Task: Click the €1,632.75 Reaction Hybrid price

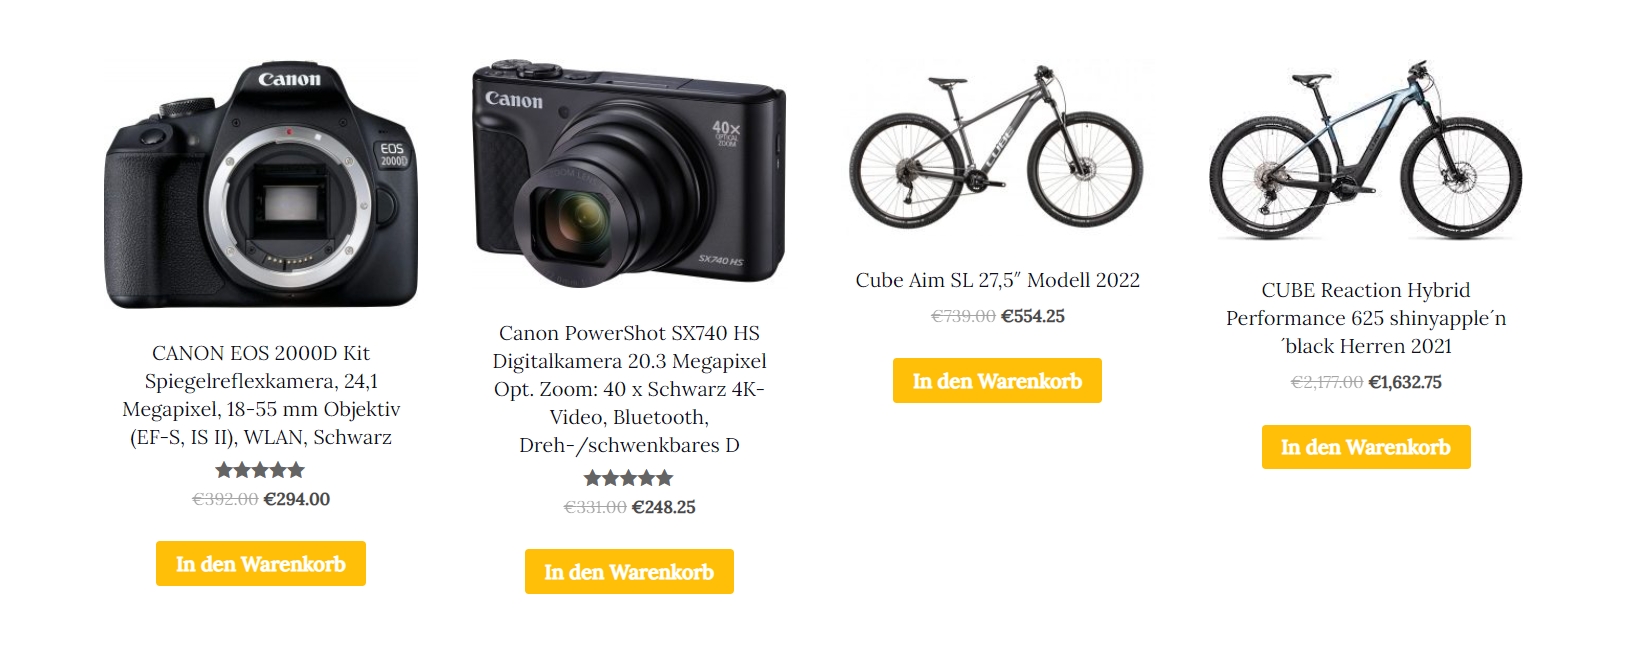Action: click(x=1405, y=382)
